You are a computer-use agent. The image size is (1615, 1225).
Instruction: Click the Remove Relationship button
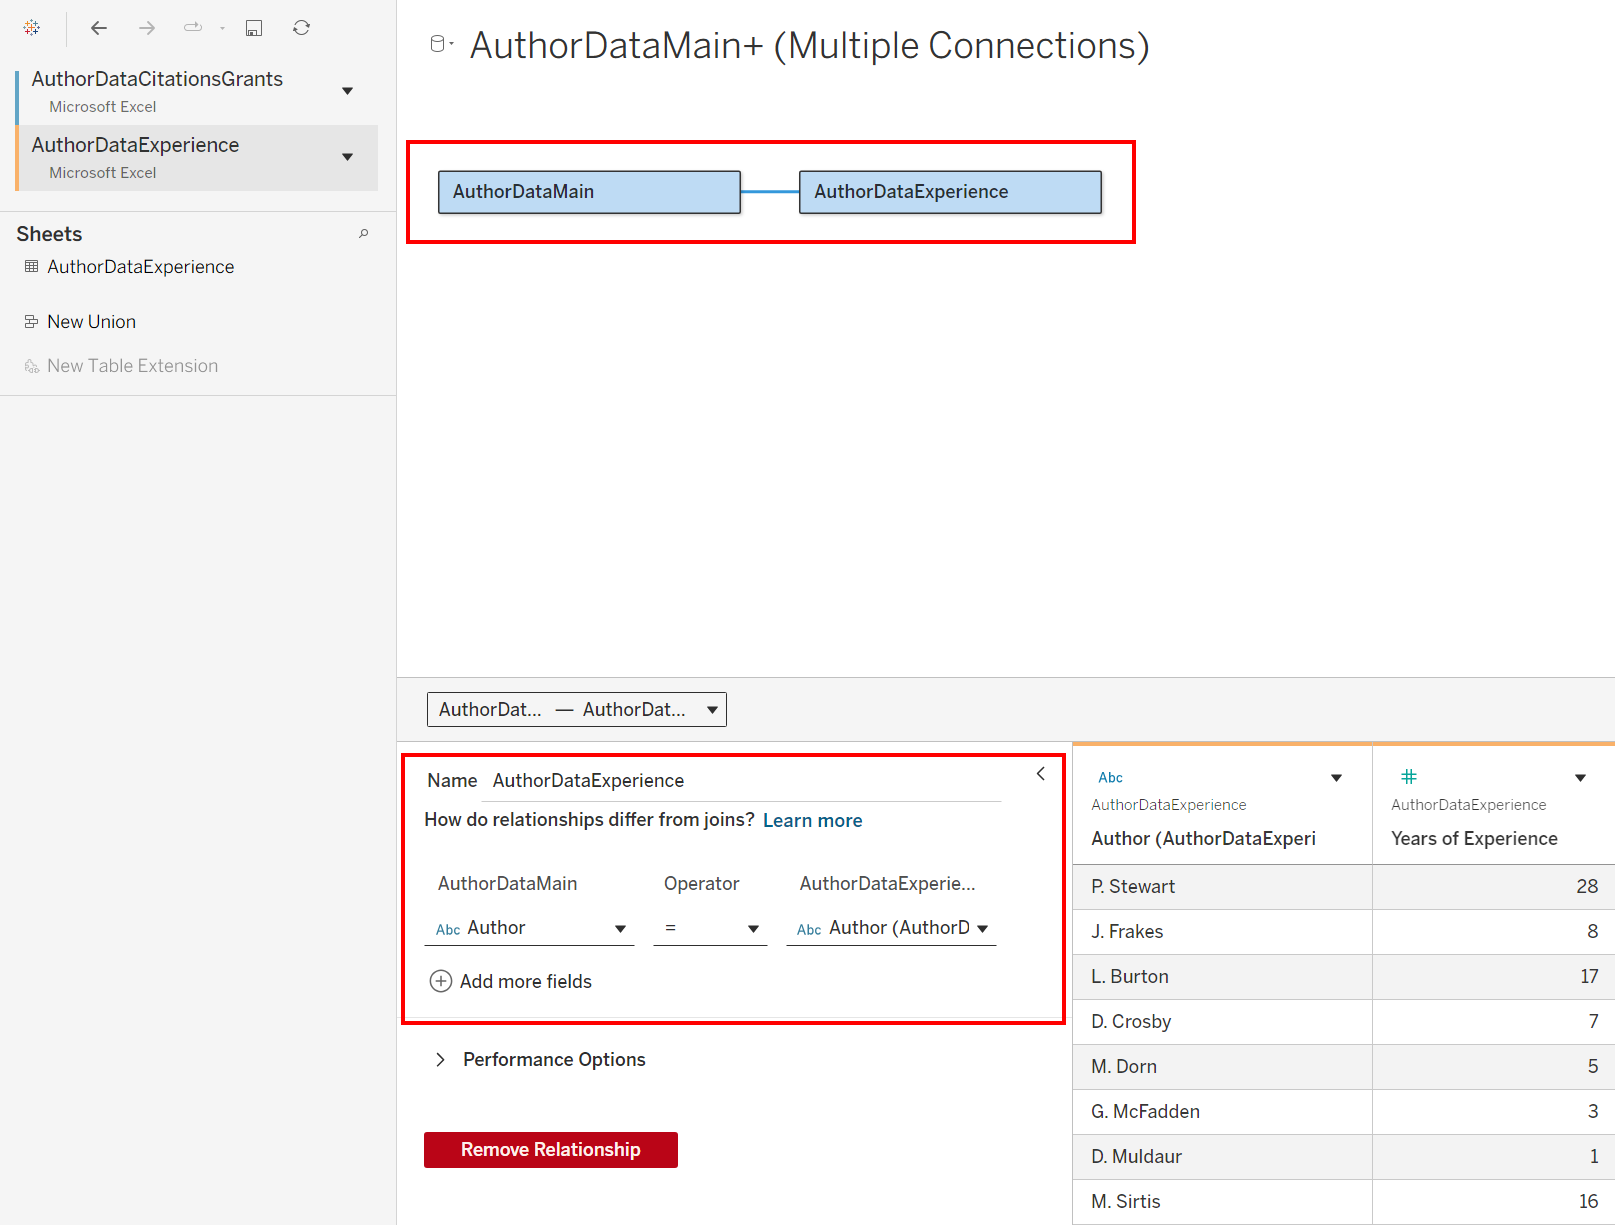pos(551,1150)
